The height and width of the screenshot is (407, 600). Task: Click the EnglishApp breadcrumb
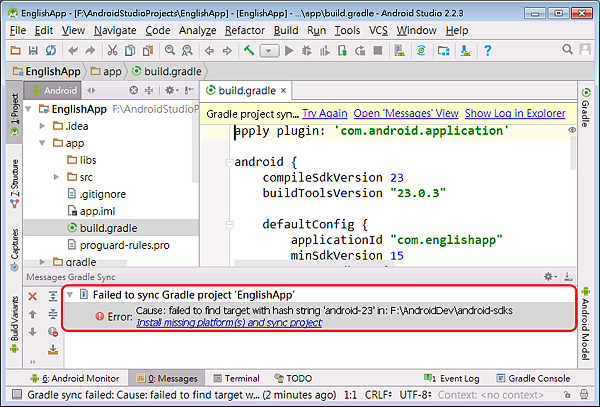pyautogui.click(x=47, y=72)
